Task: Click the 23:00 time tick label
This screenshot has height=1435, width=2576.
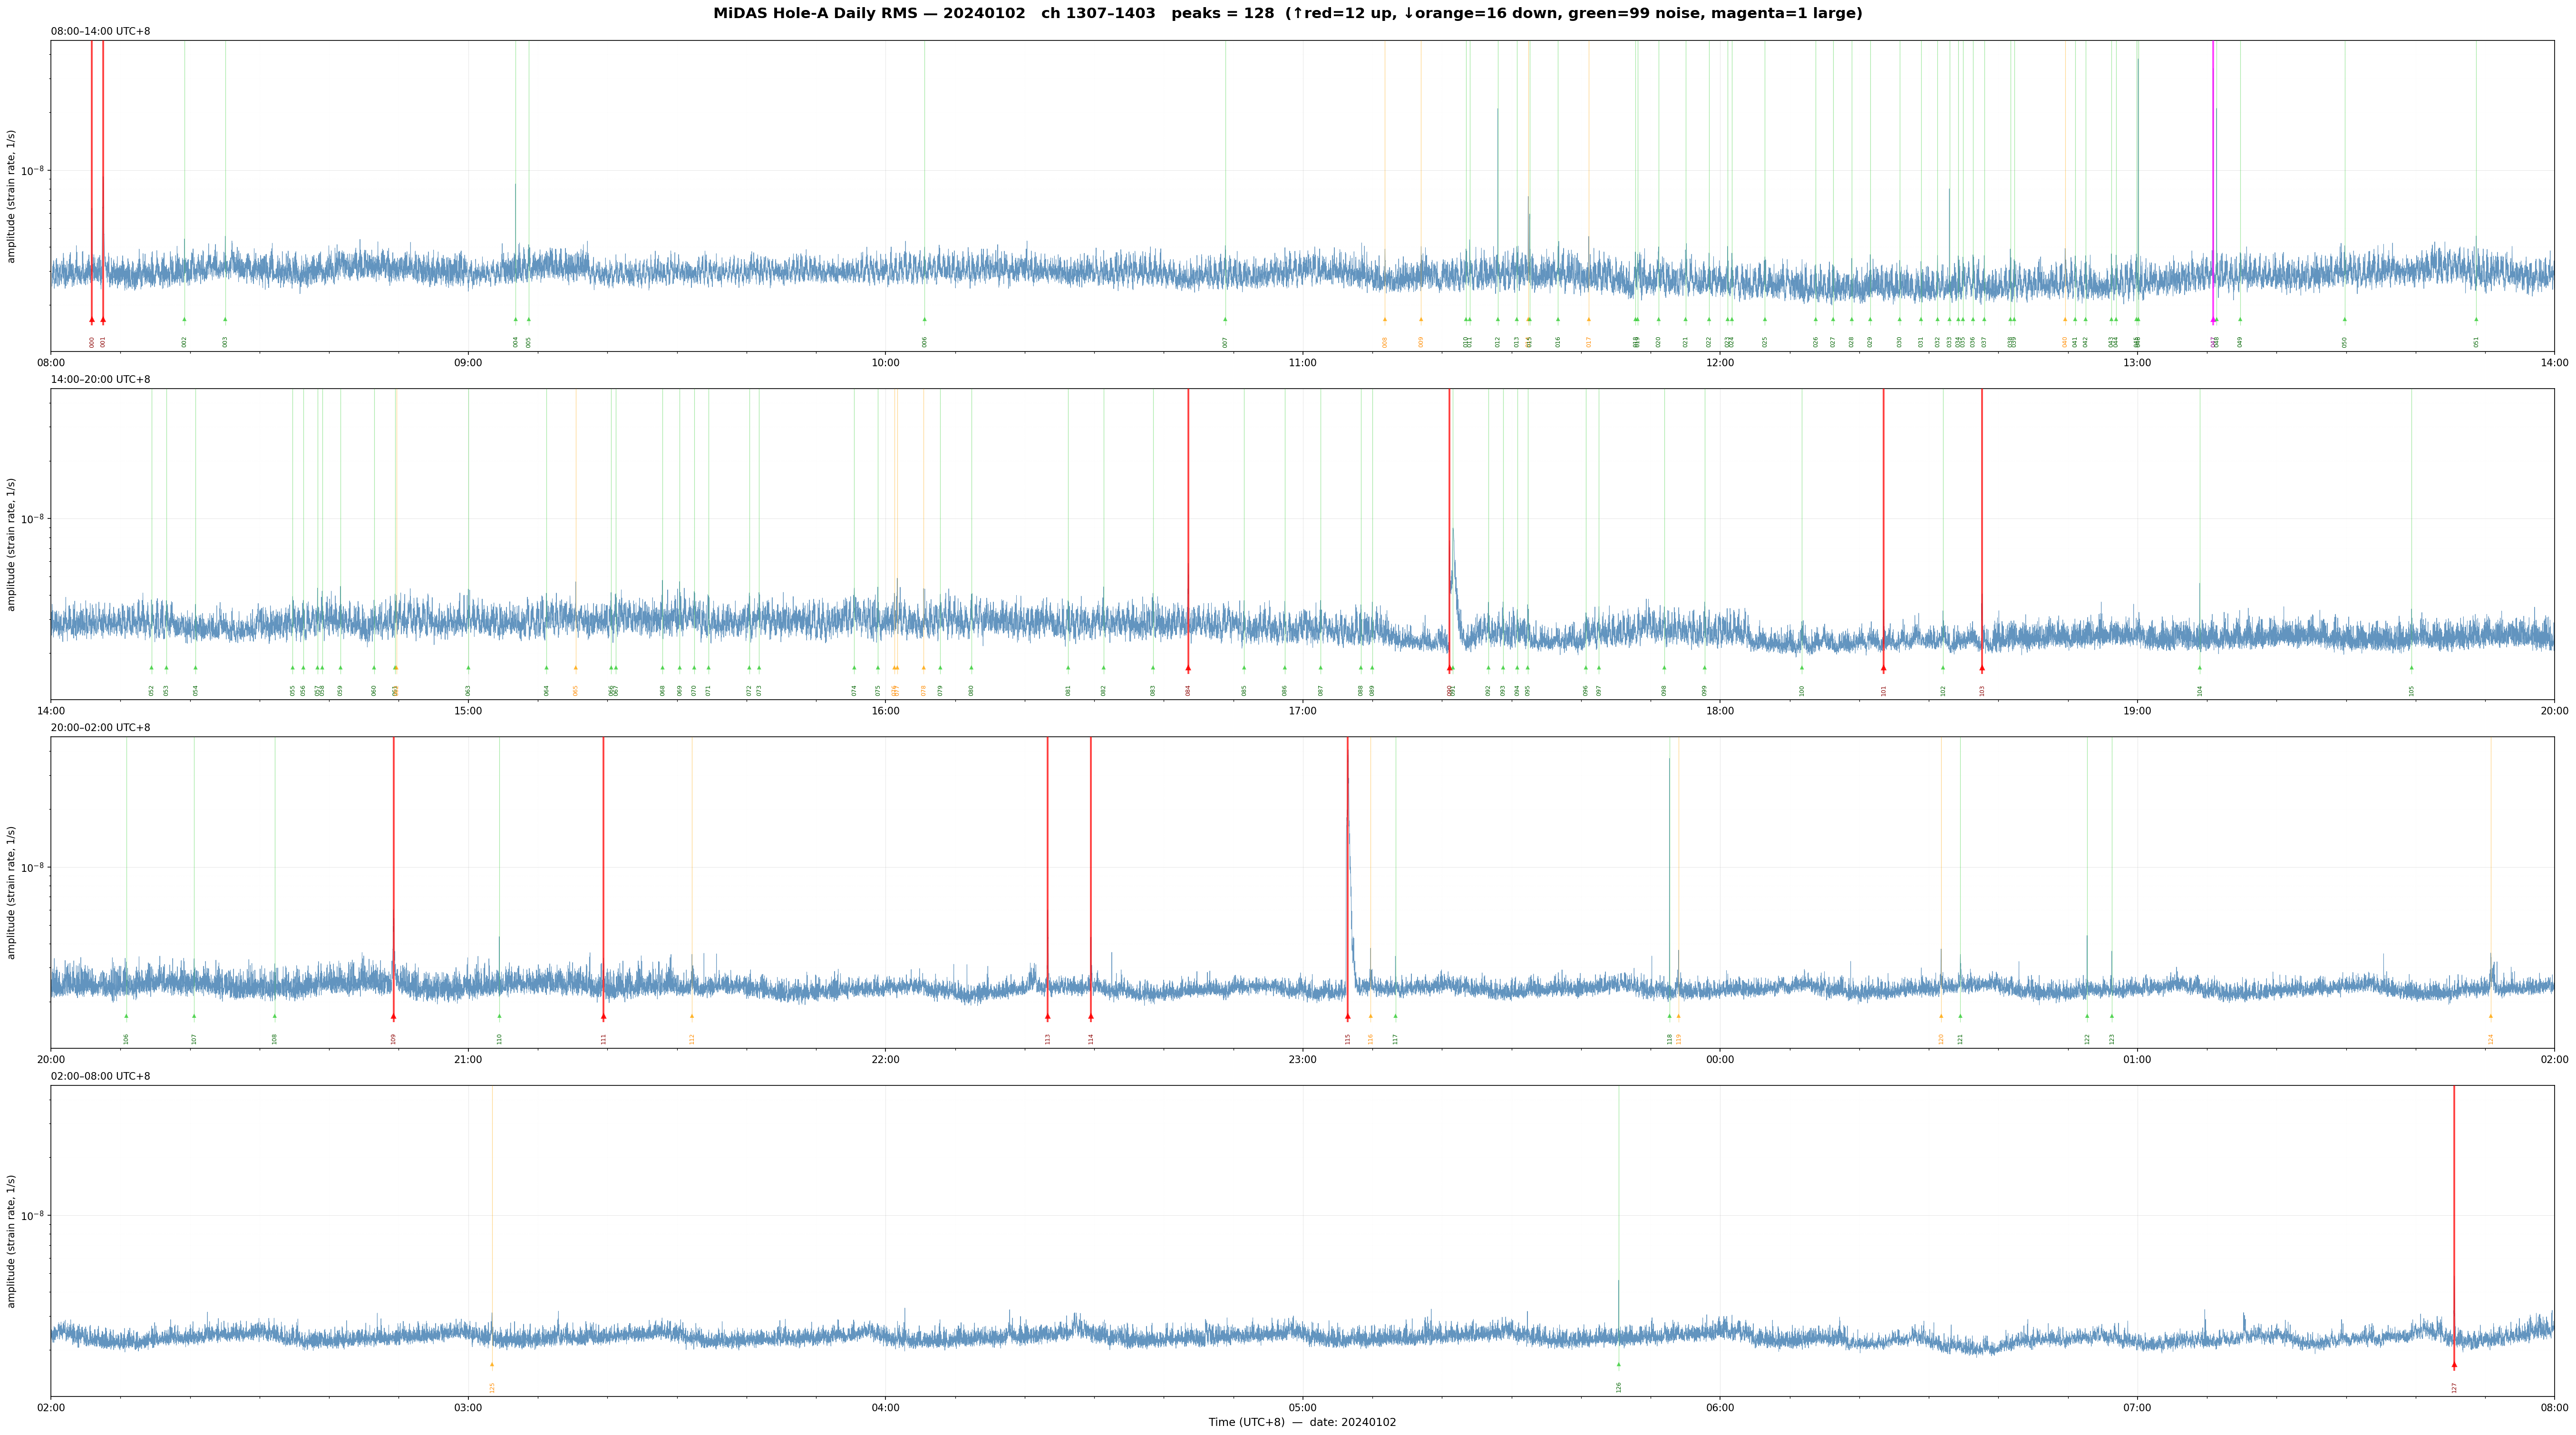Action: (x=1303, y=1060)
